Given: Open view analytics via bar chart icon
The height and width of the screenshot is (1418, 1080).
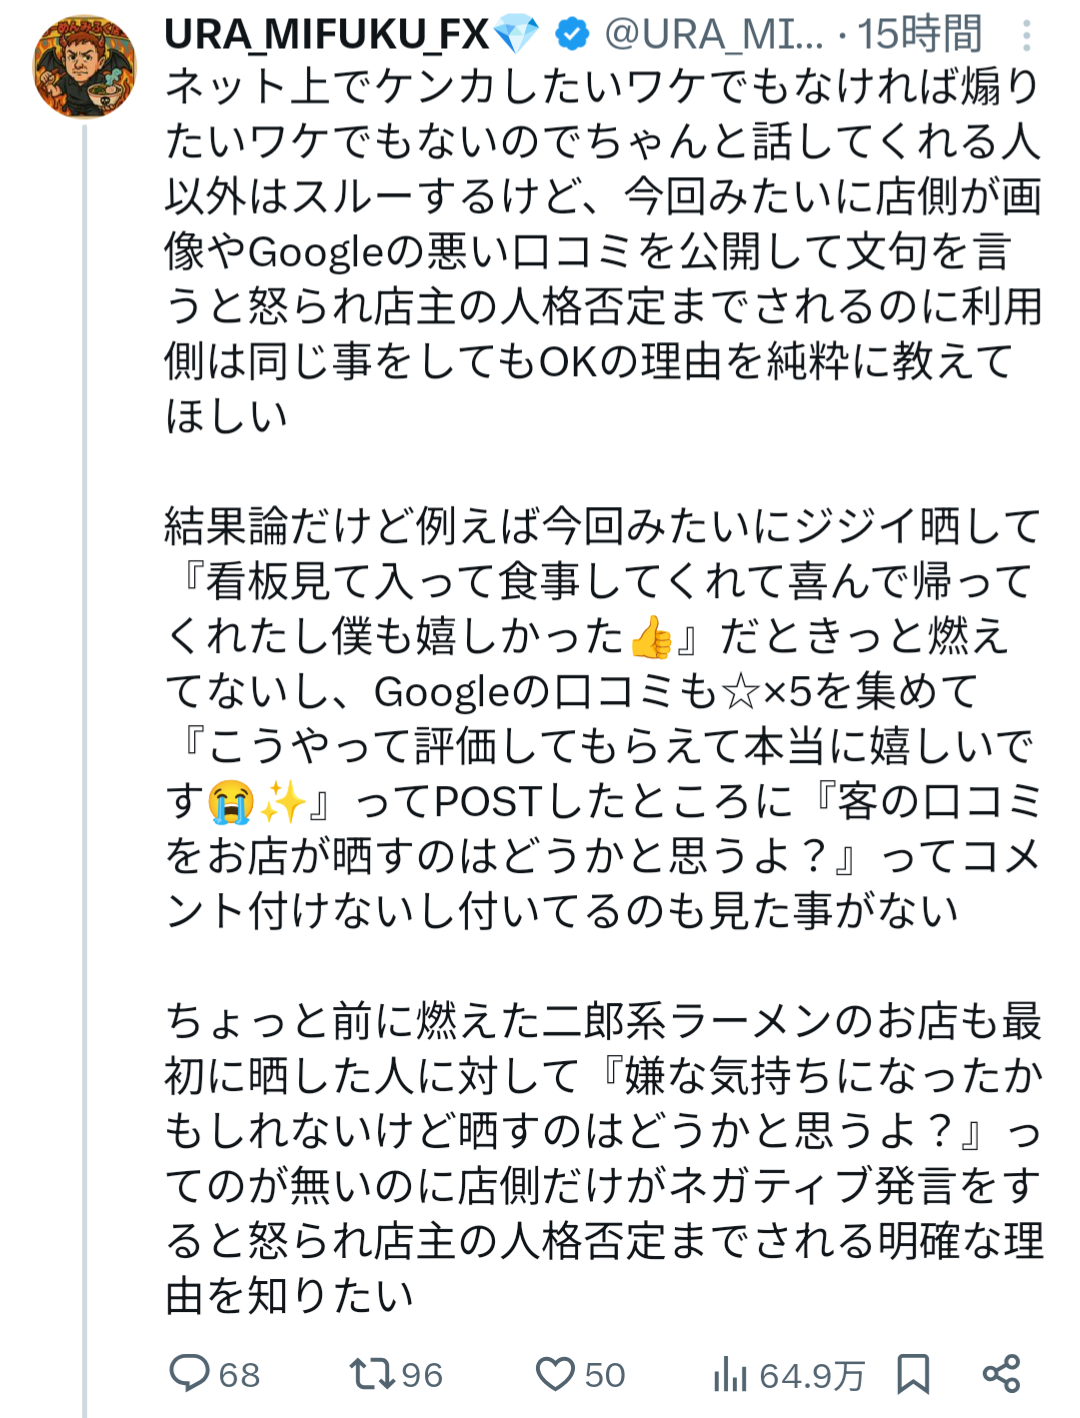Looking at the screenshot, I should pyautogui.click(x=730, y=1375).
